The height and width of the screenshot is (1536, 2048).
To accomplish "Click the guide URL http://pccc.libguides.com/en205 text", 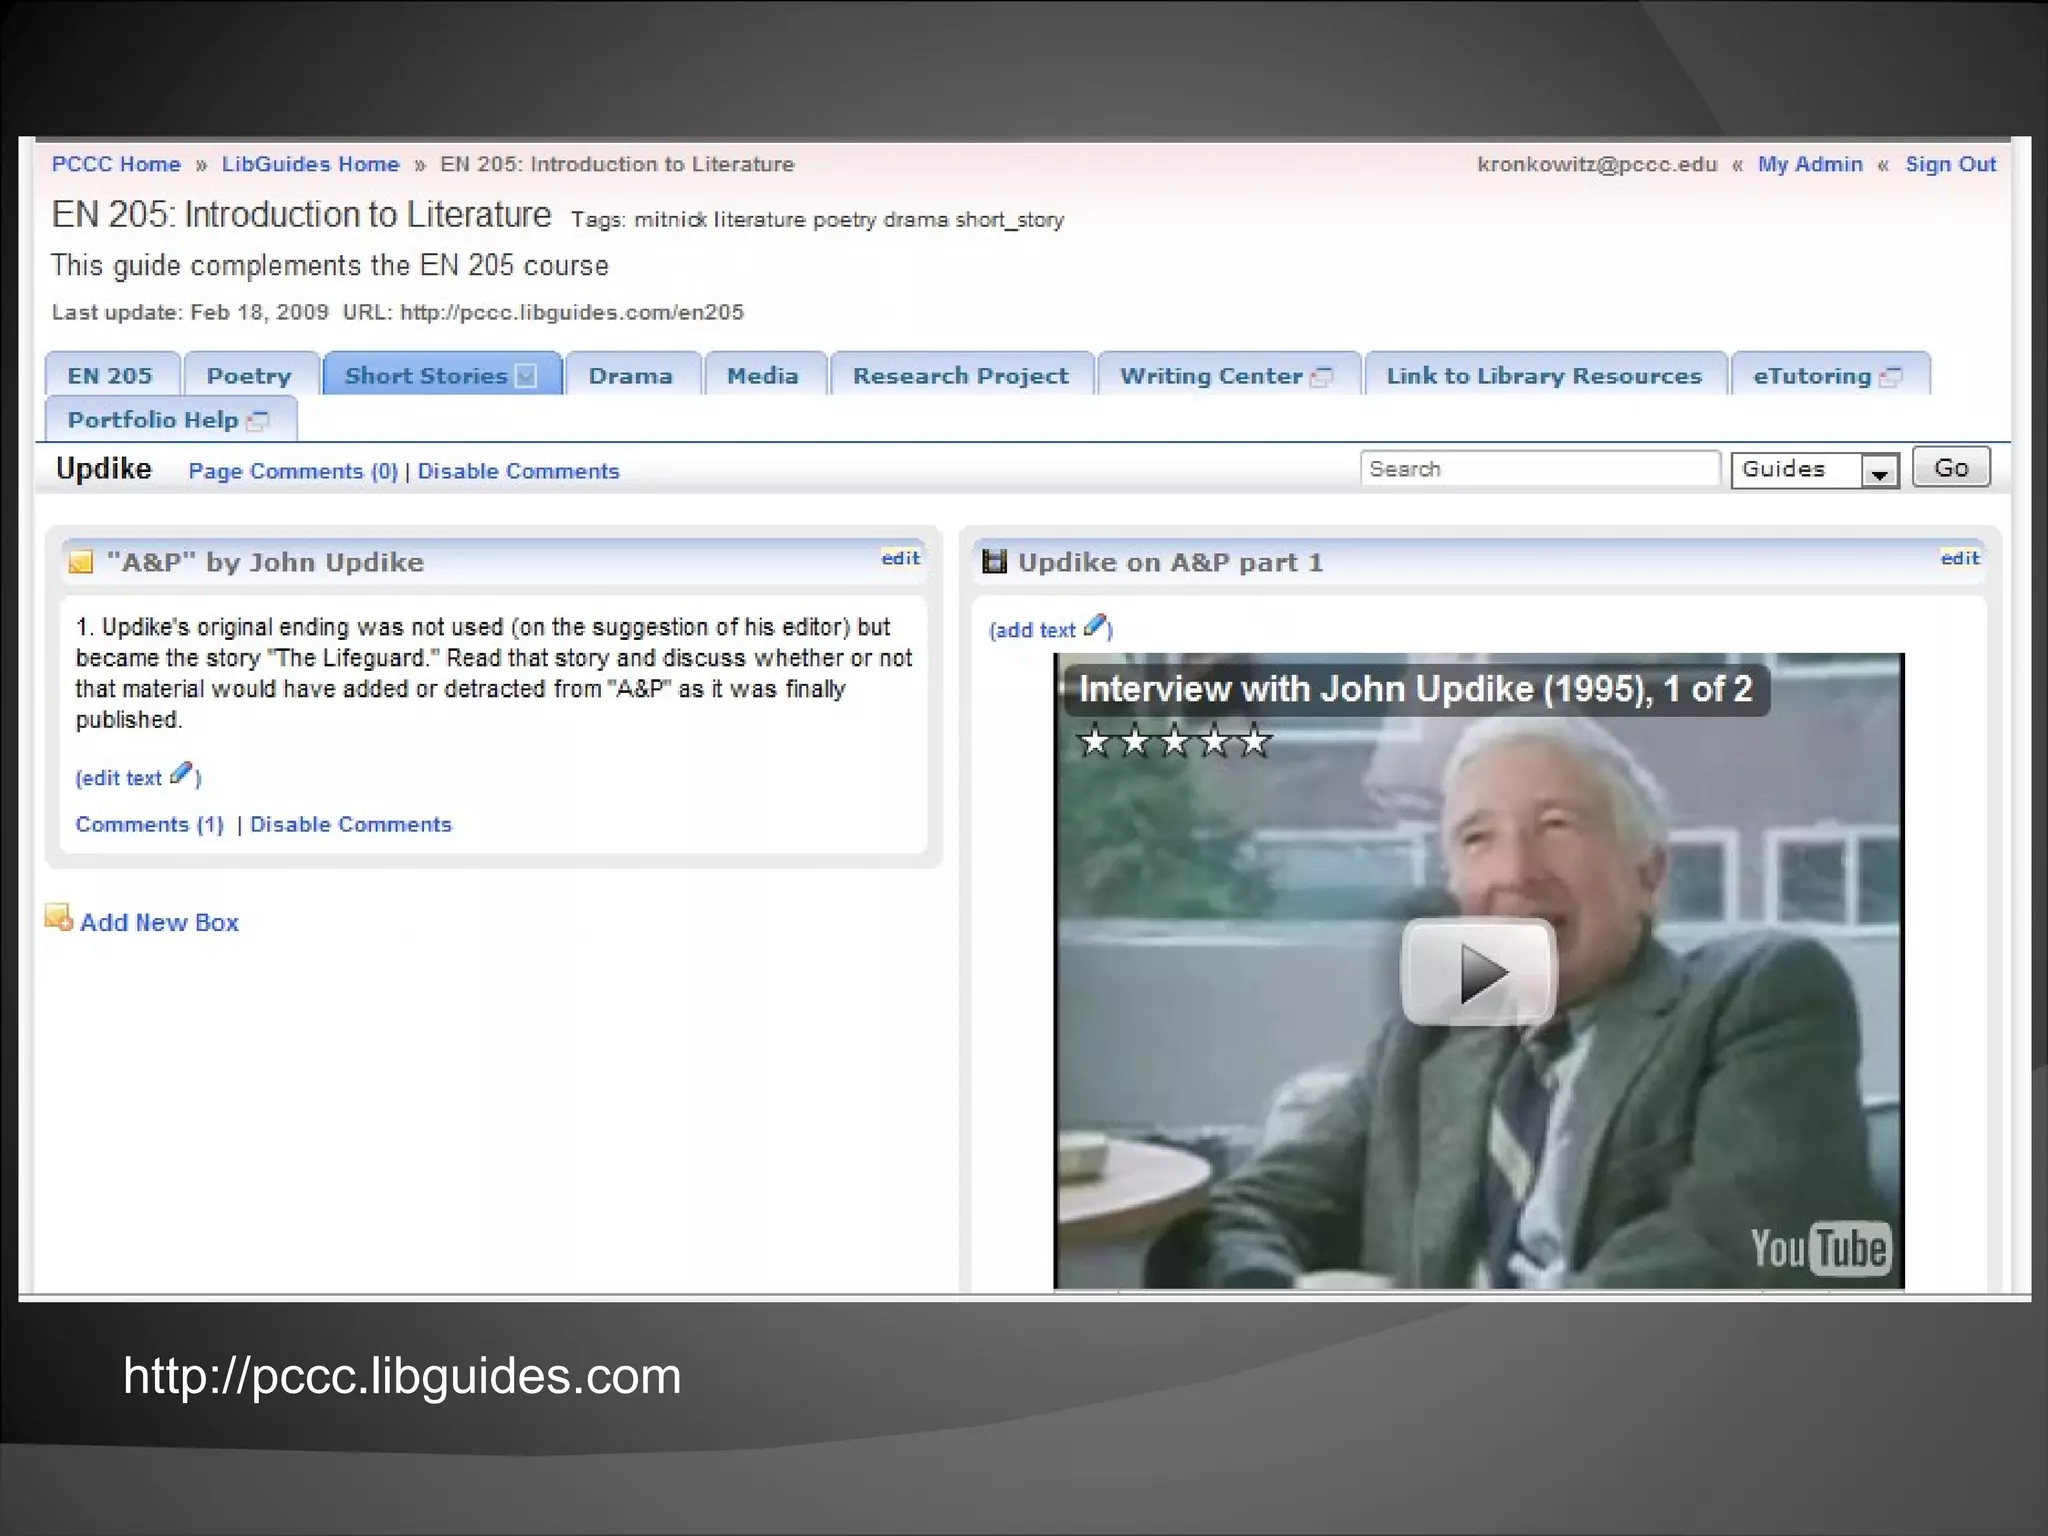I will 572,312.
